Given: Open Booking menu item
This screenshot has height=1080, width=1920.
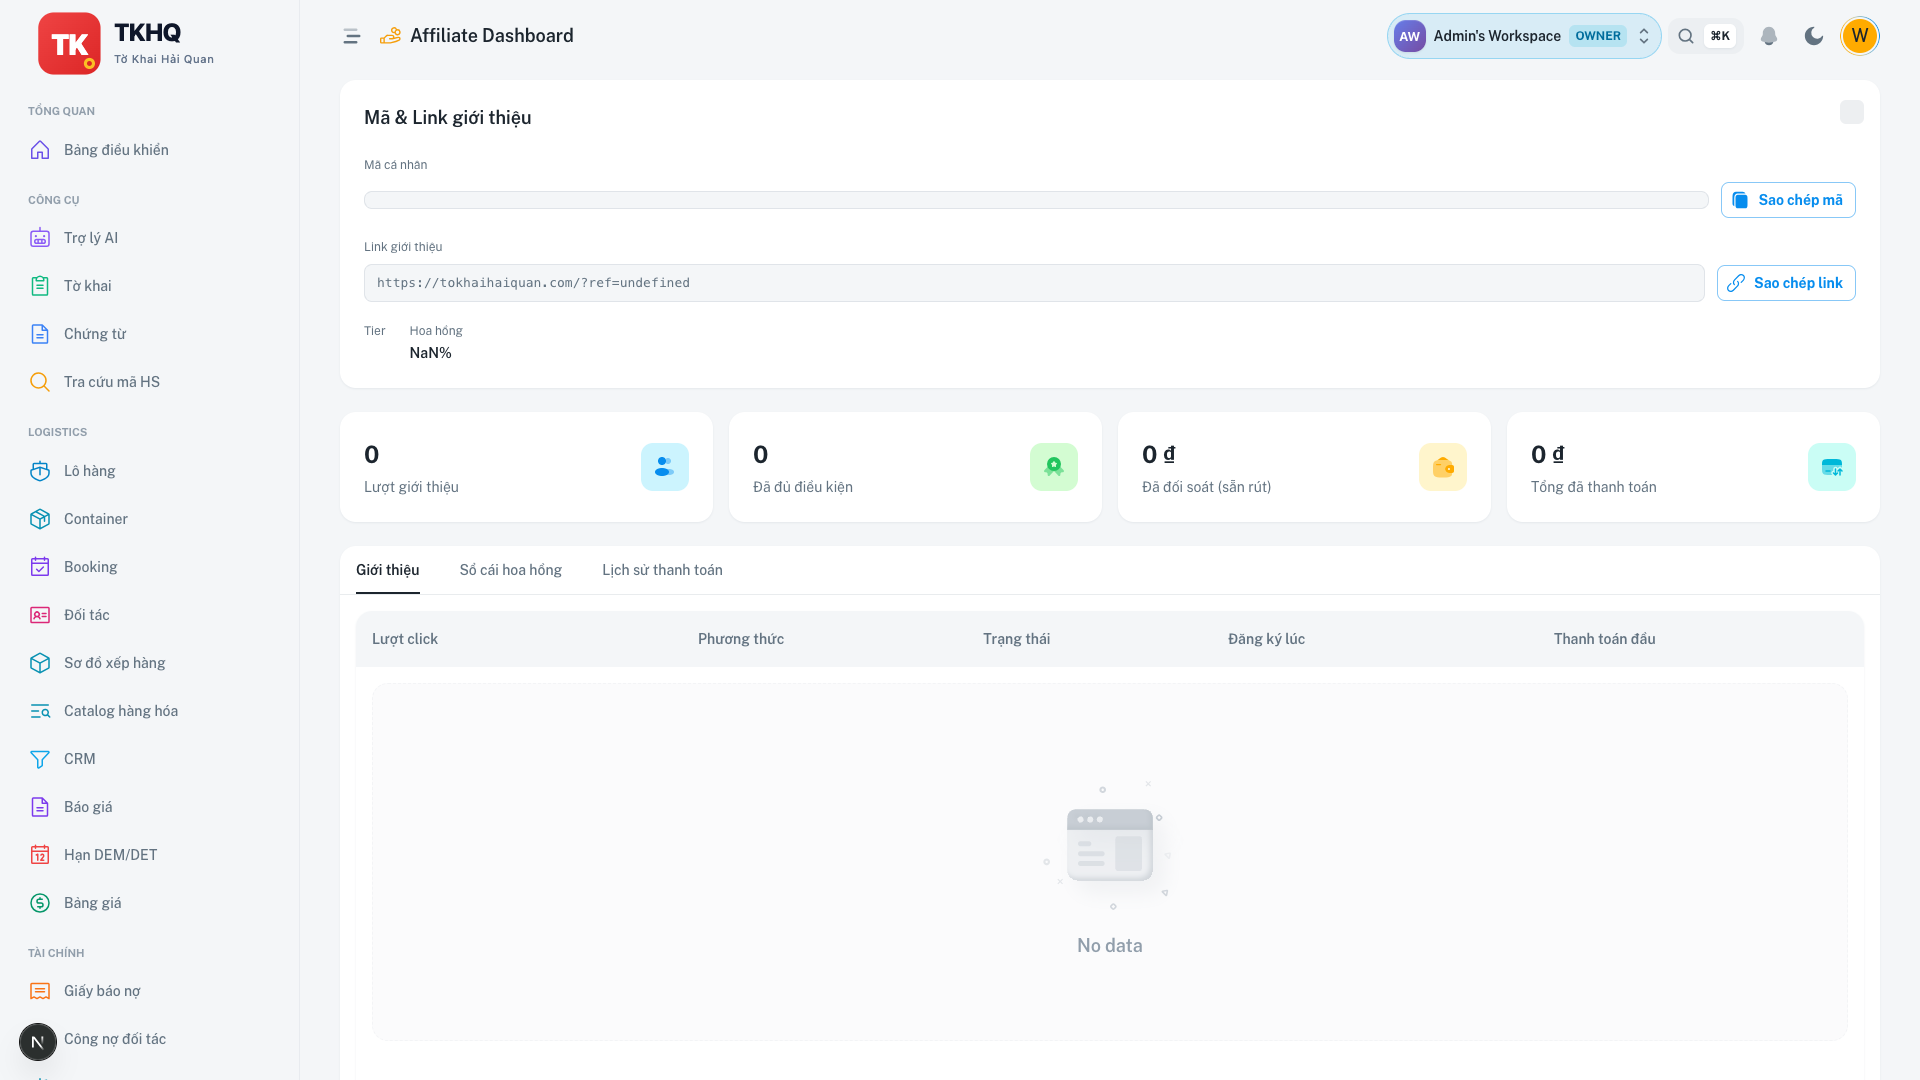Looking at the screenshot, I should pyautogui.click(x=150, y=567).
